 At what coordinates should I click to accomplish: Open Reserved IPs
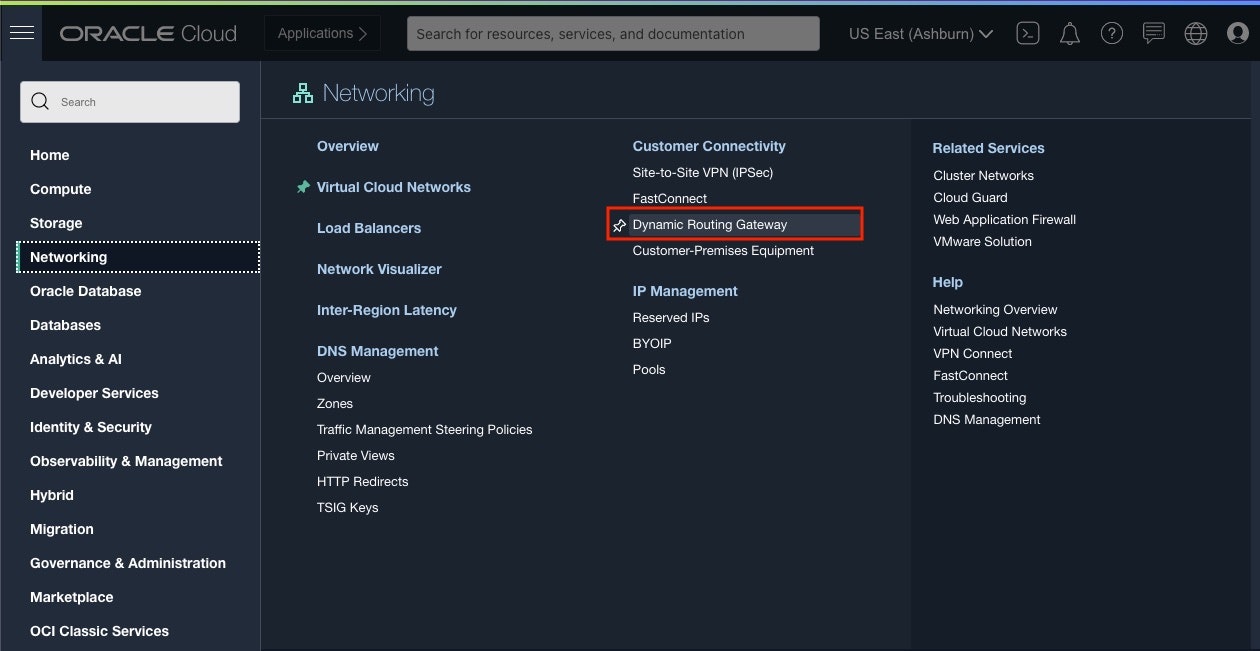point(671,317)
